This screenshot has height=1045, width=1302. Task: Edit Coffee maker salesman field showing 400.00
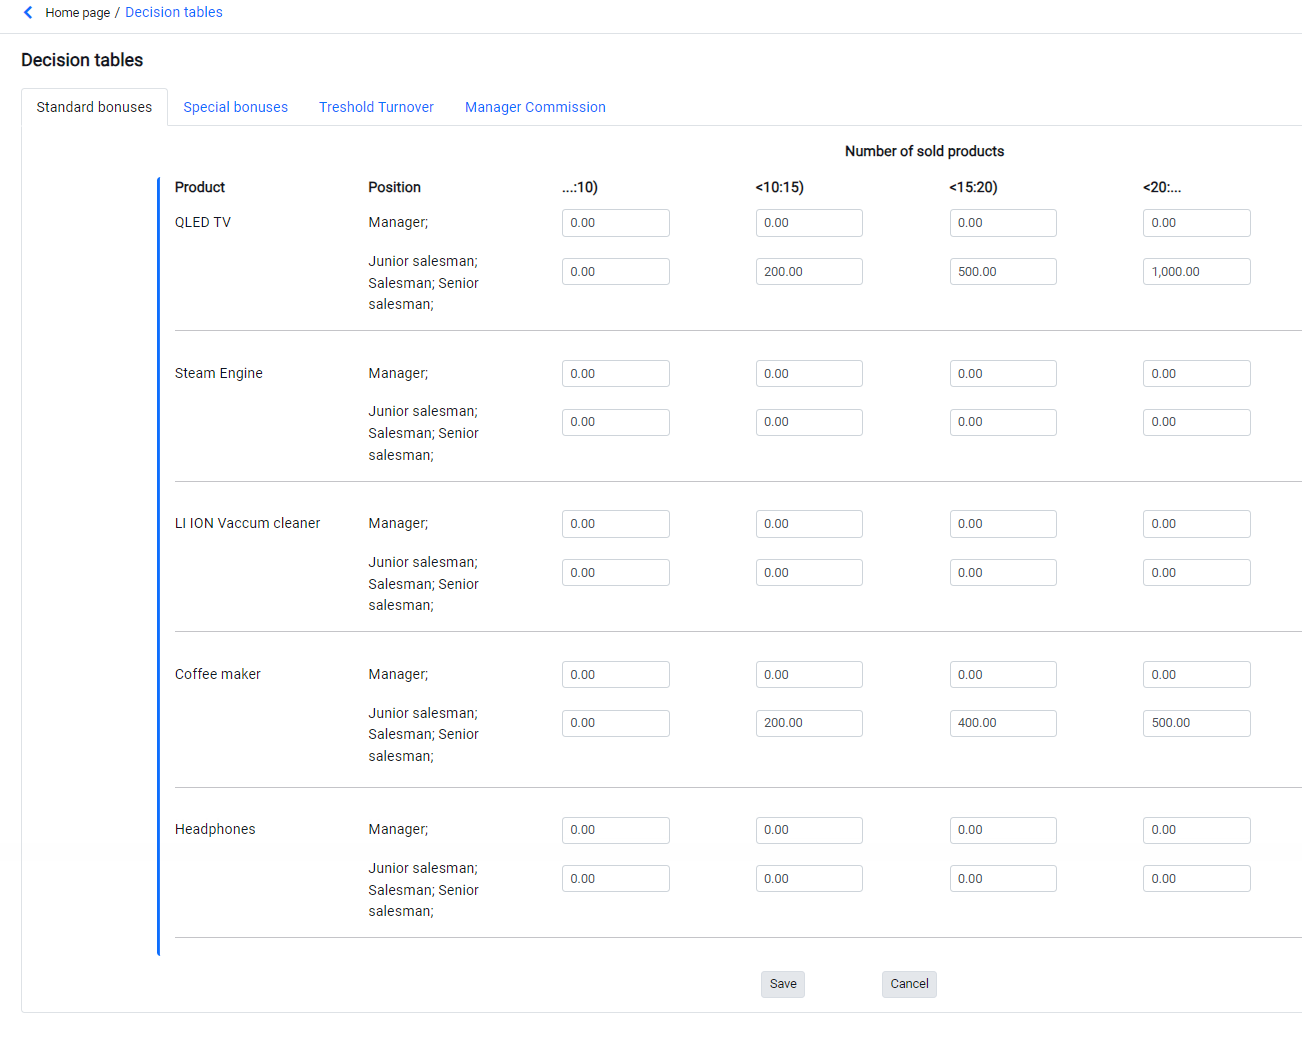click(1003, 723)
